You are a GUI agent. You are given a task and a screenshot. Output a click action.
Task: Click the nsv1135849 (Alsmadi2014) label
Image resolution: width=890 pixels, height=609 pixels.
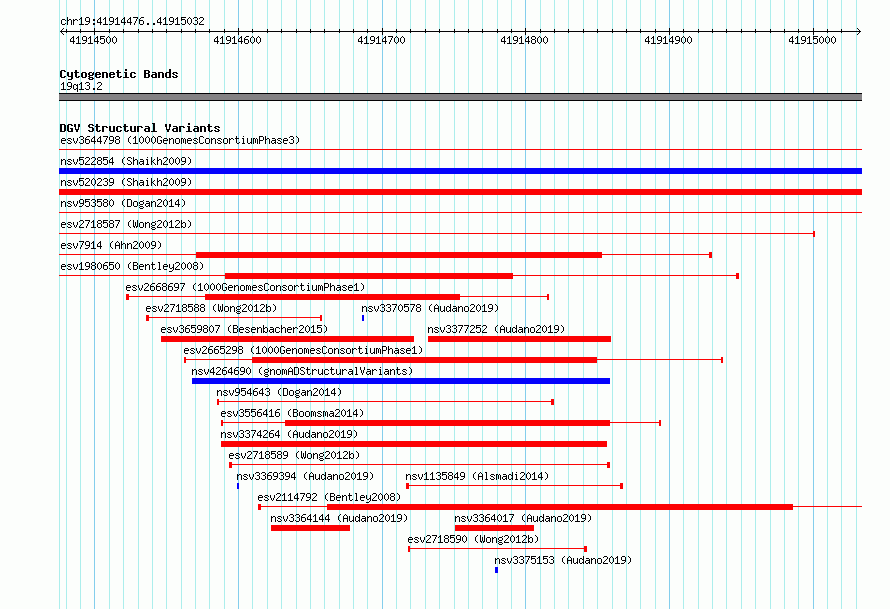point(477,476)
